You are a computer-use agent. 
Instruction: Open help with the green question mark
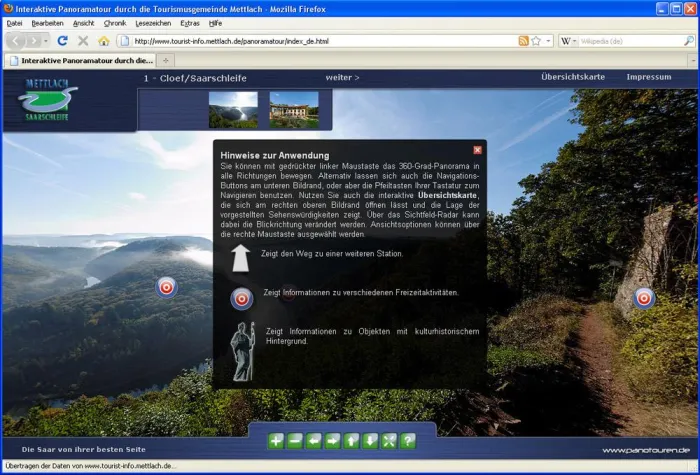click(408, 440)
